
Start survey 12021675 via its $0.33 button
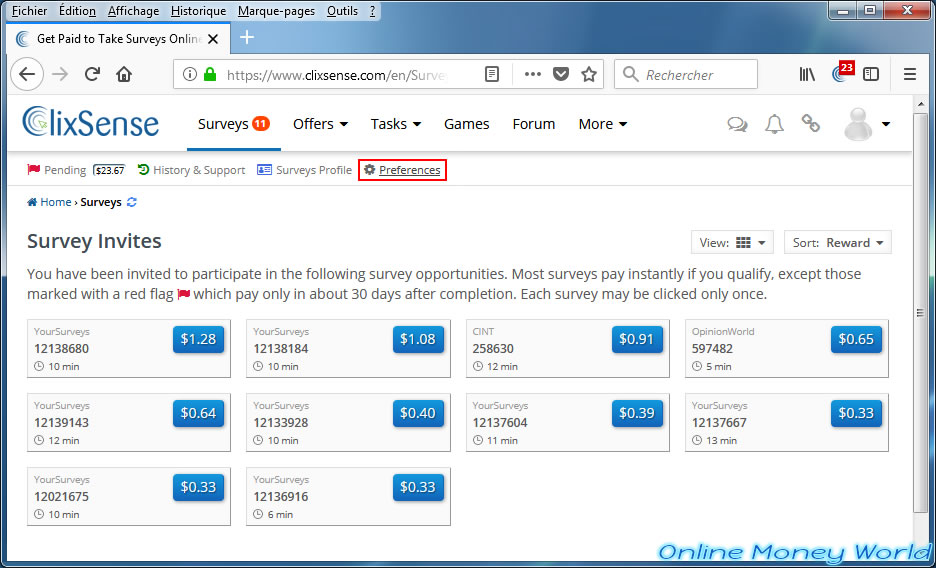click(198, 487)
